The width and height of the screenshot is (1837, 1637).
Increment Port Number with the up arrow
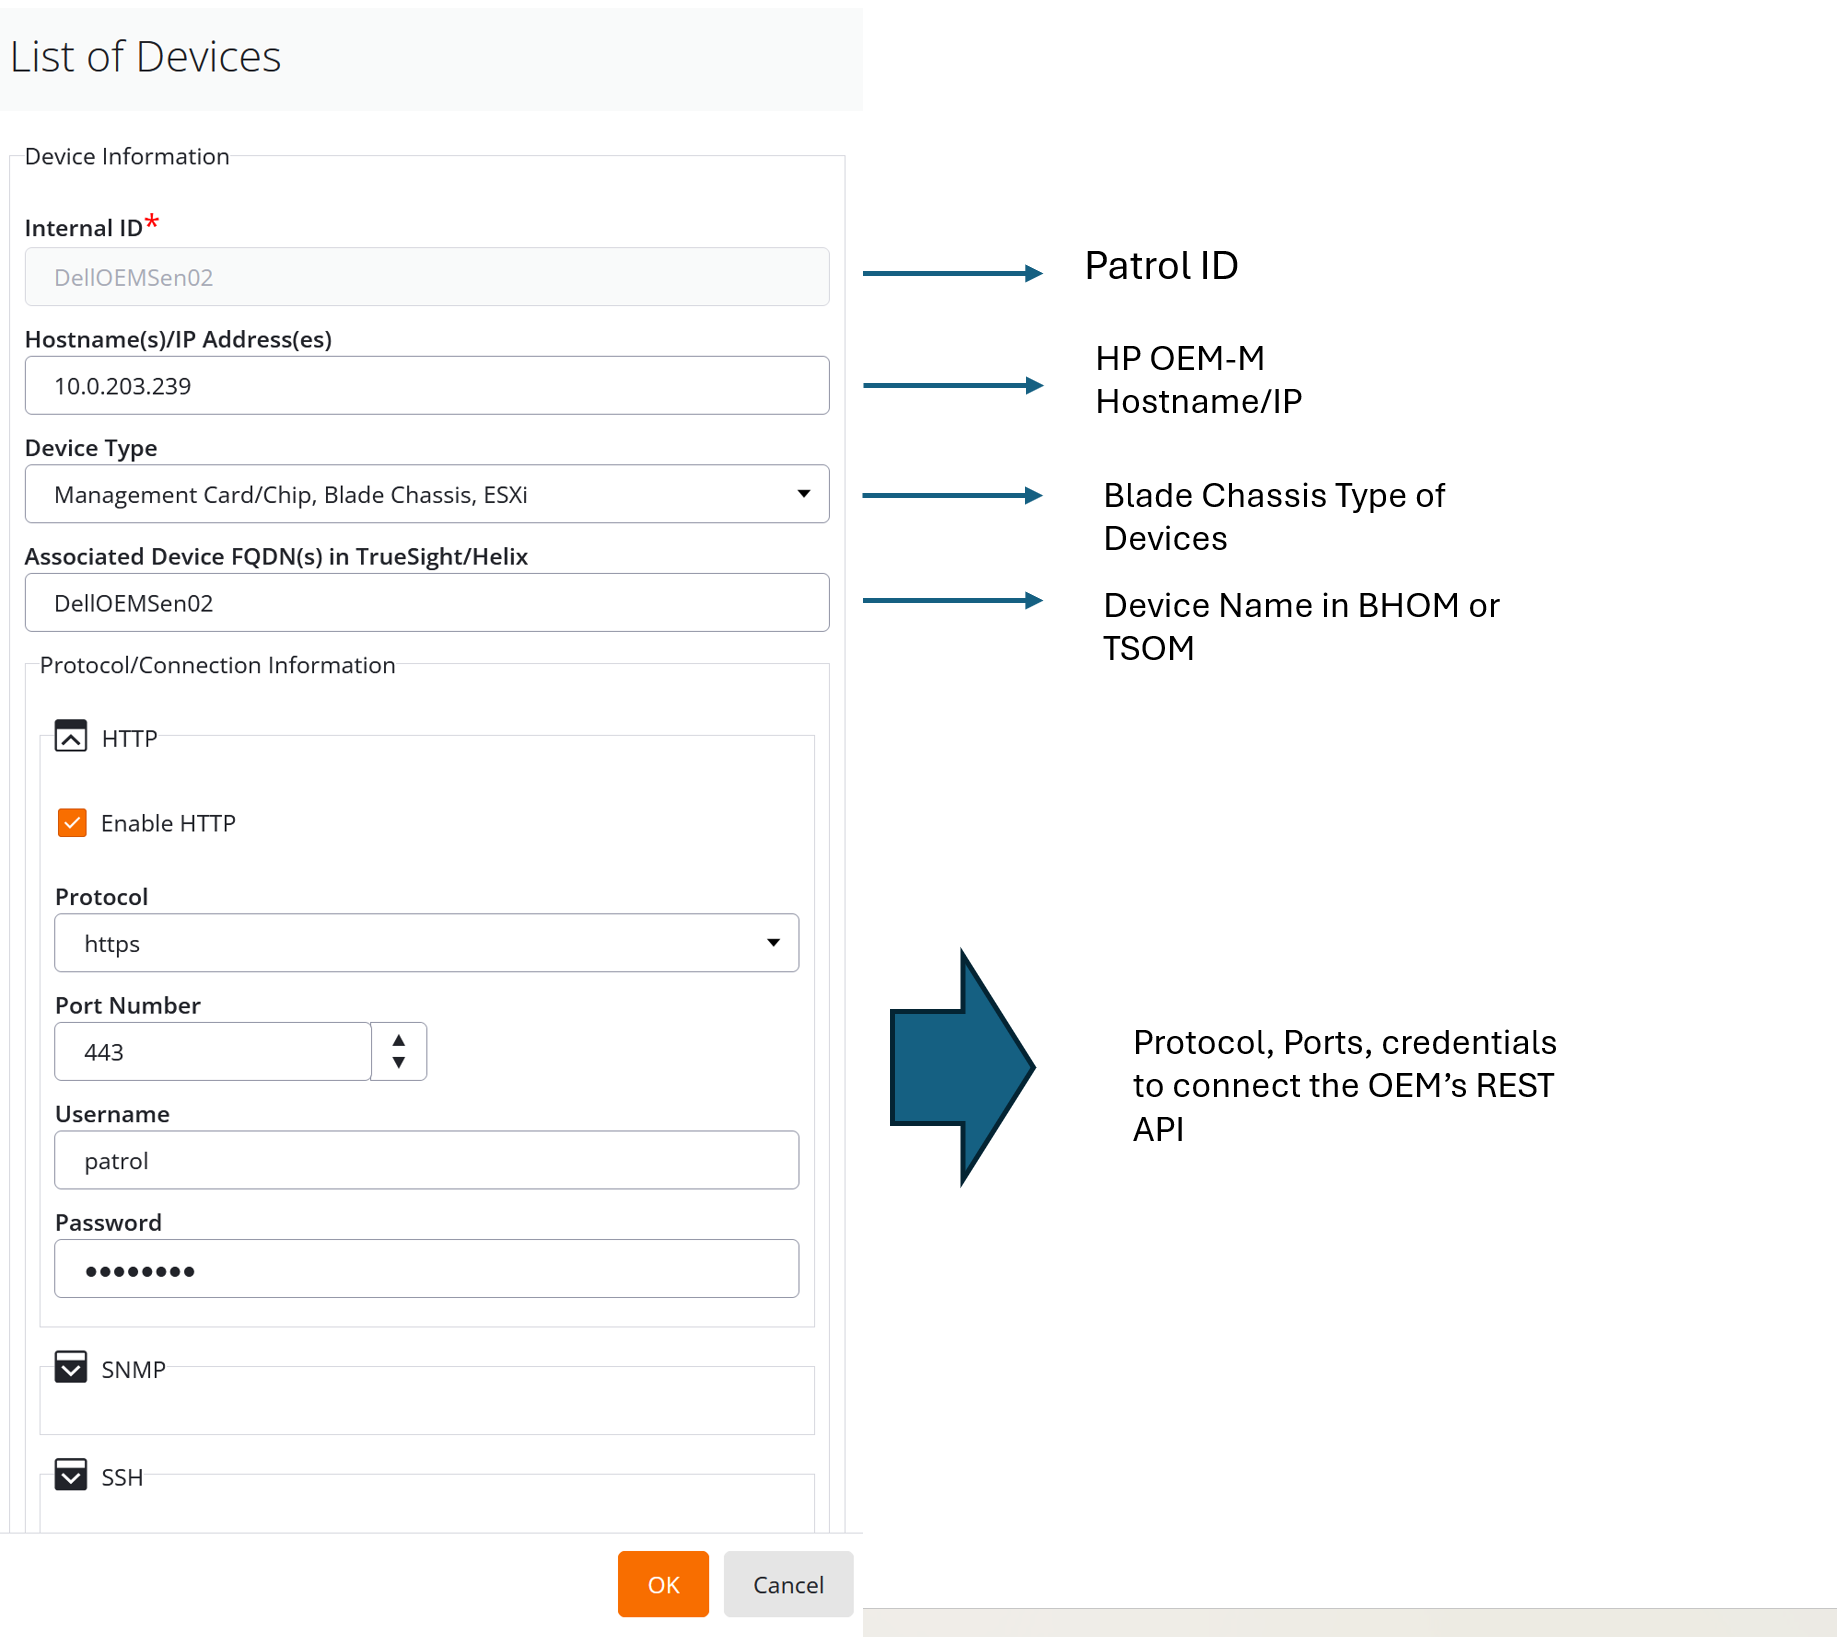(x=398, y=1038)
